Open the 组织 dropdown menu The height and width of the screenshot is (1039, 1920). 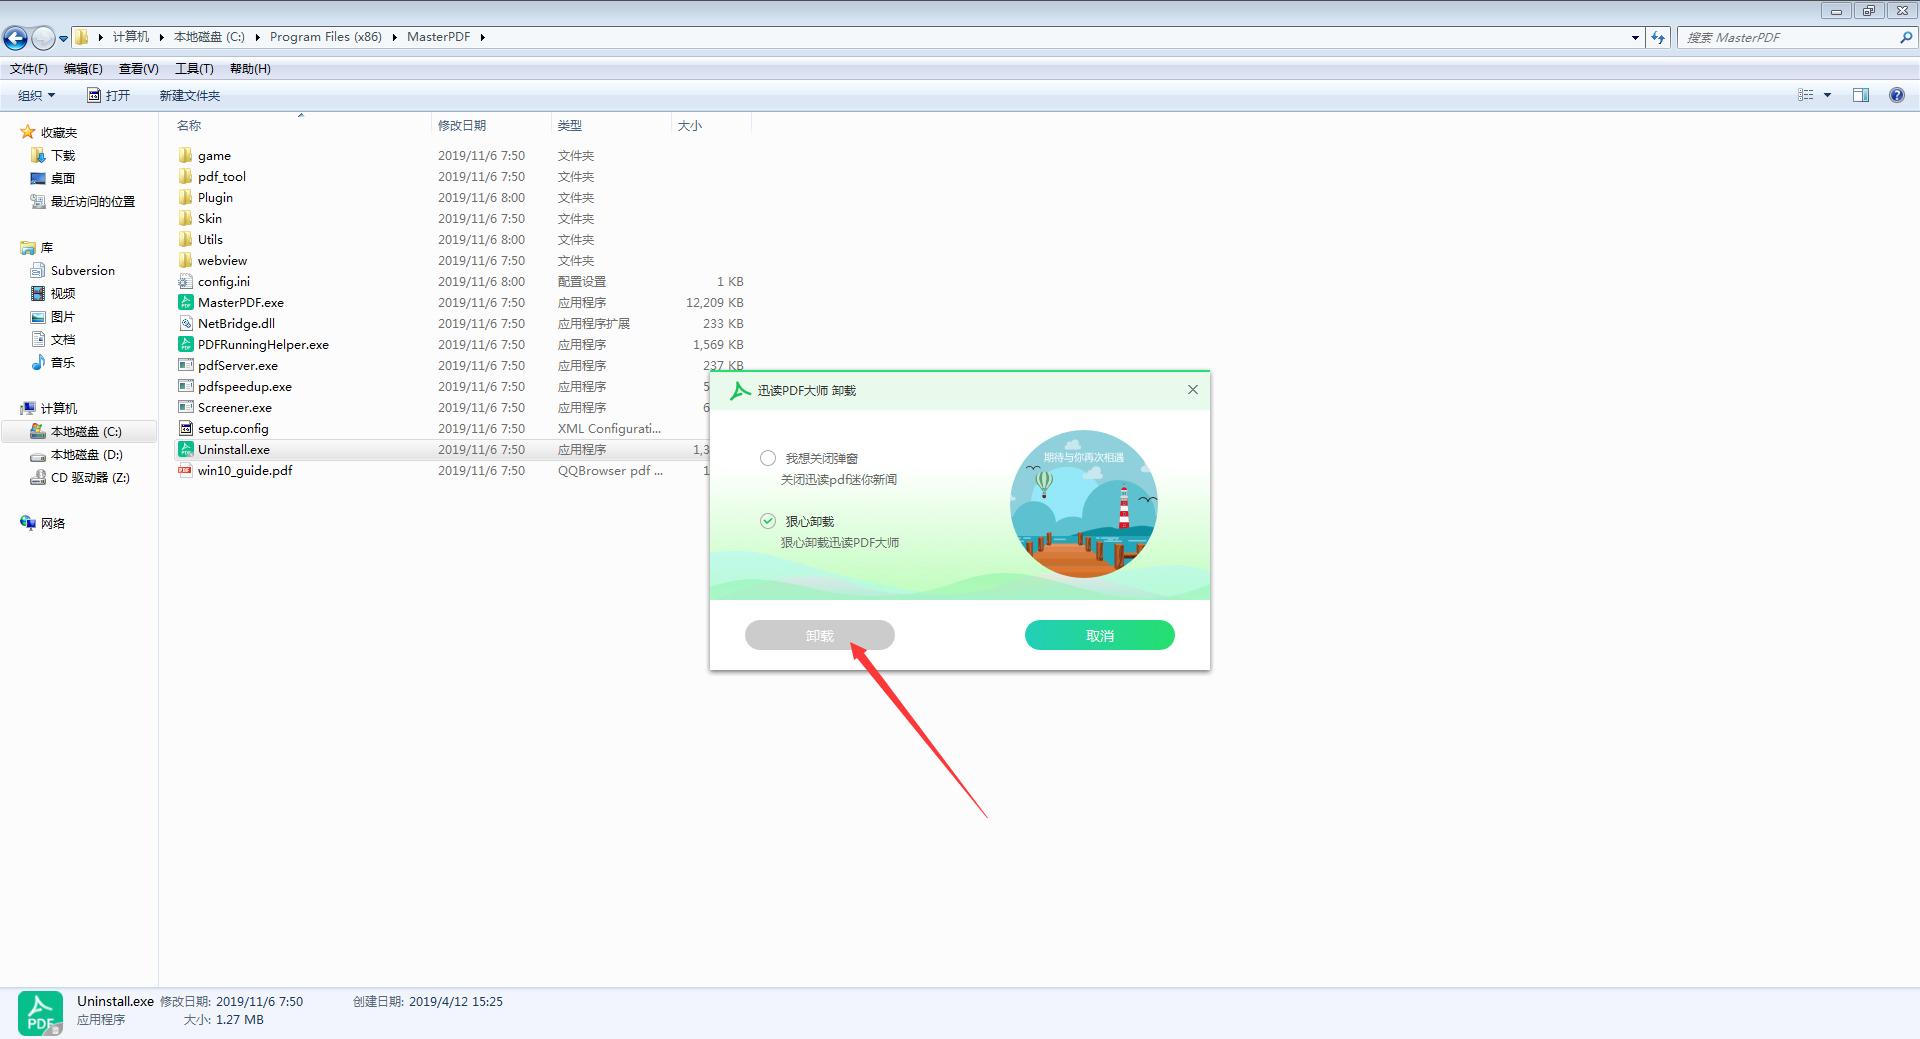coord(36,95)
